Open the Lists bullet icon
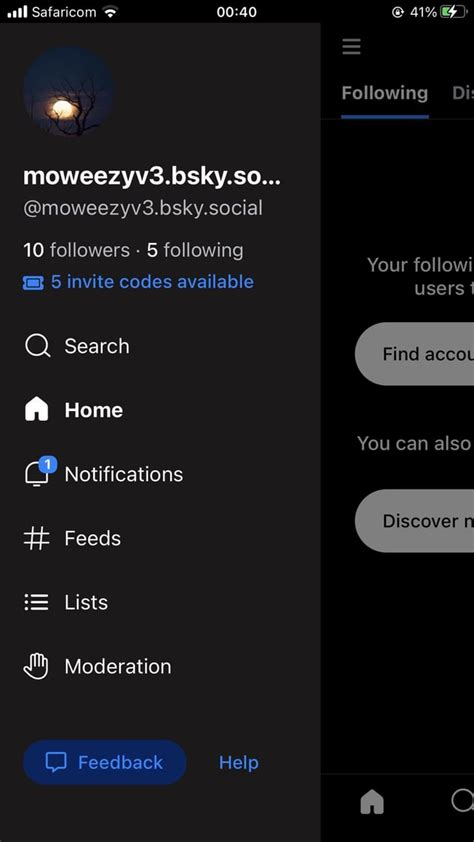 click(37, 602)
